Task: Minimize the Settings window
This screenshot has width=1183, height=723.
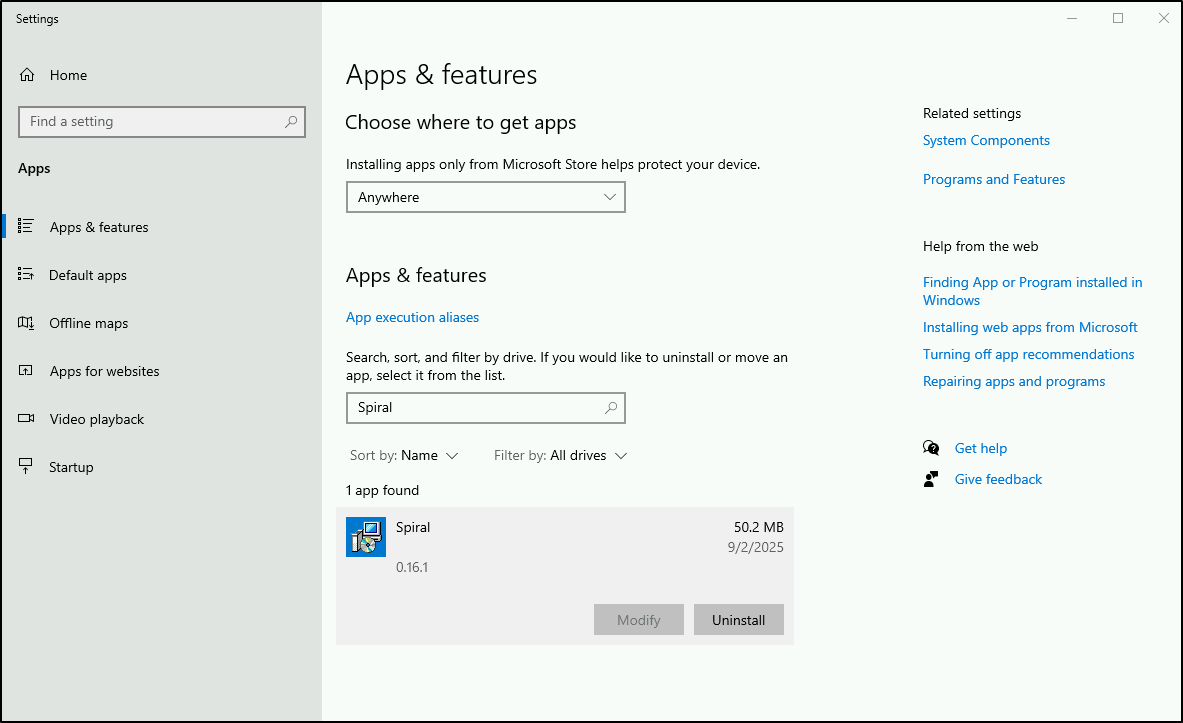Action: (1072, 18)
